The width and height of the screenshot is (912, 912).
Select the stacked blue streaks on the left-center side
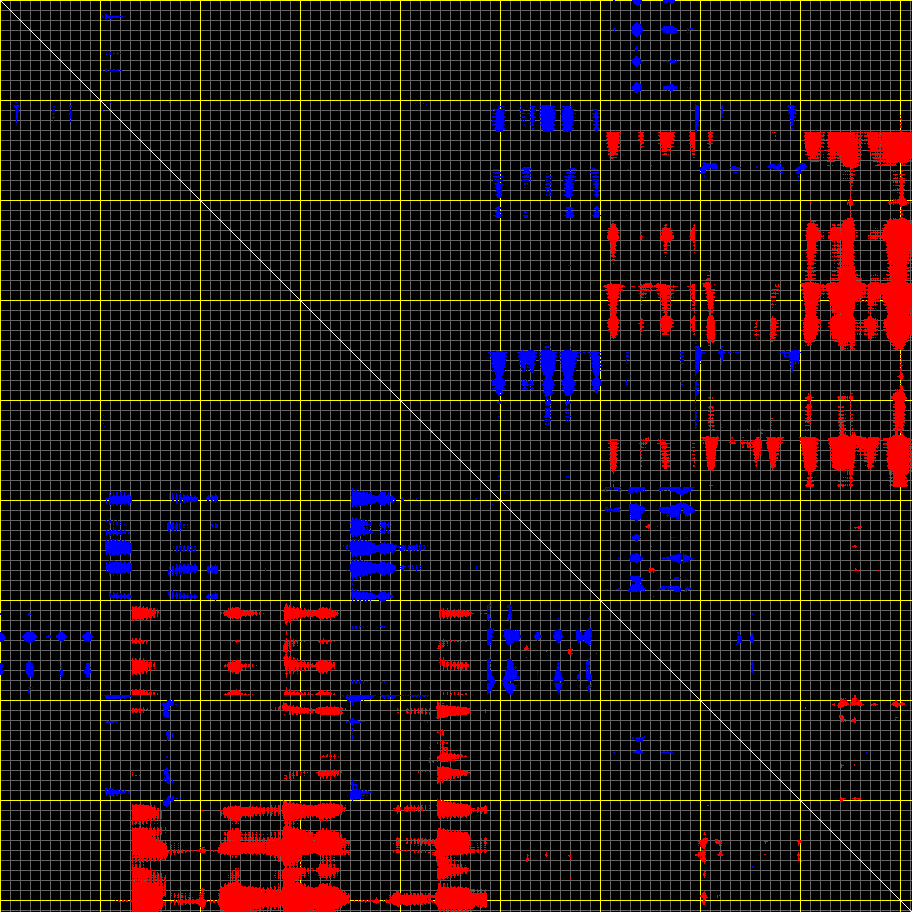pyautogui.click(x=119, y=547)
